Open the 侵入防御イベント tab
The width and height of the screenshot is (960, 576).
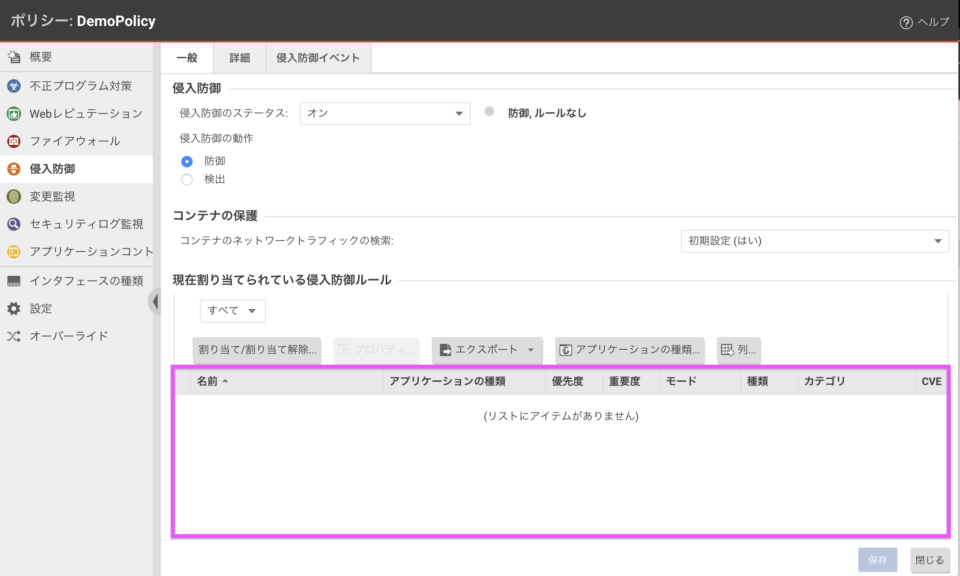pos(316,57)
